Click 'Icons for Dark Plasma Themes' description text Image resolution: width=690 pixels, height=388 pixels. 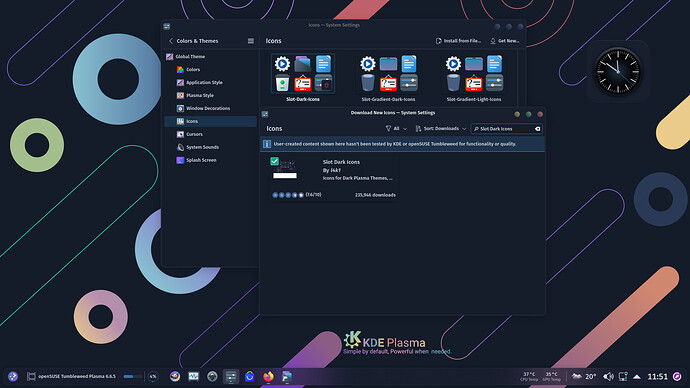pyautogui.click(x=357, y=178)
